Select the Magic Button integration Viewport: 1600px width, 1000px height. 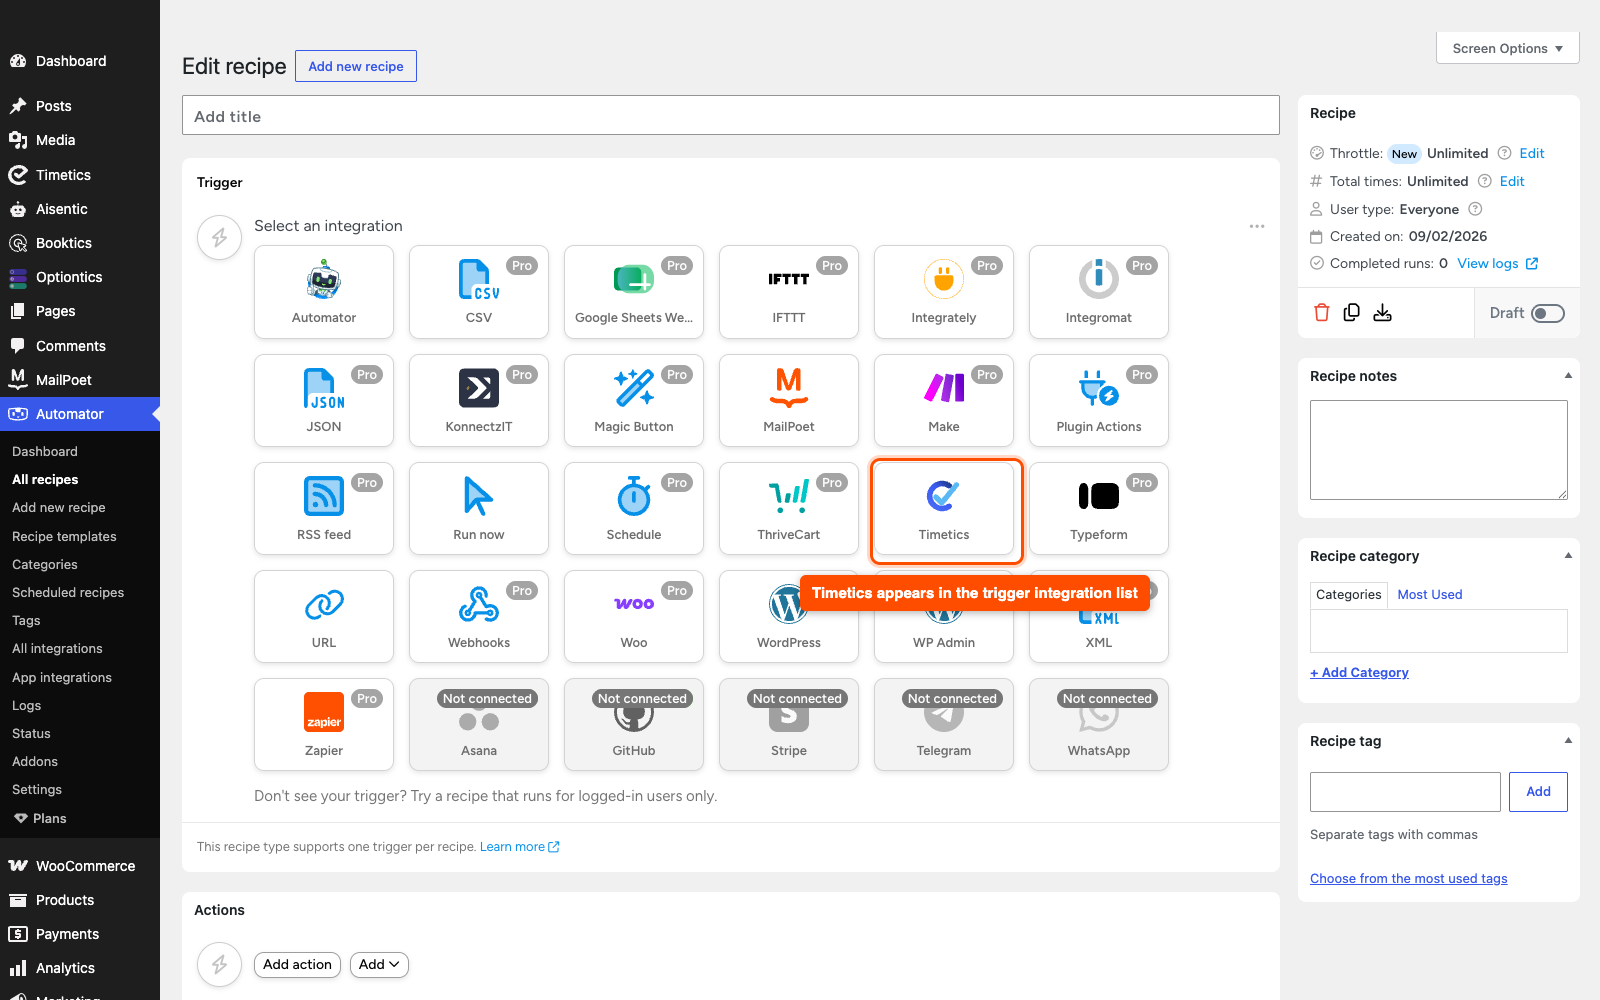(634, 400)
